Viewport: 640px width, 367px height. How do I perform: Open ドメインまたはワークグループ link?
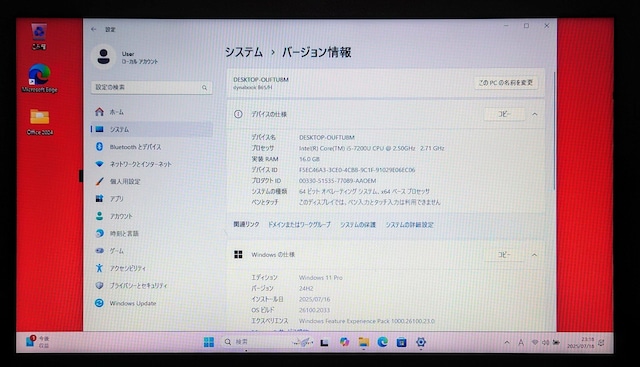299,225
